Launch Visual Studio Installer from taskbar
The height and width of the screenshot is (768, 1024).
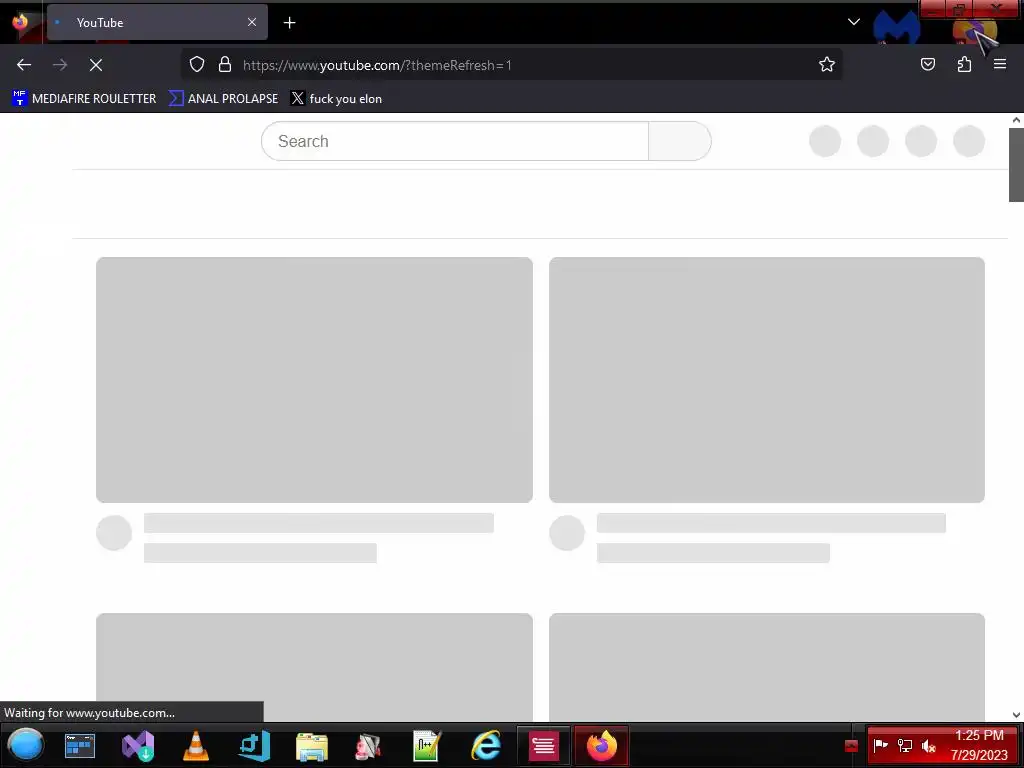pyautogui.click(x=138, y=746)
